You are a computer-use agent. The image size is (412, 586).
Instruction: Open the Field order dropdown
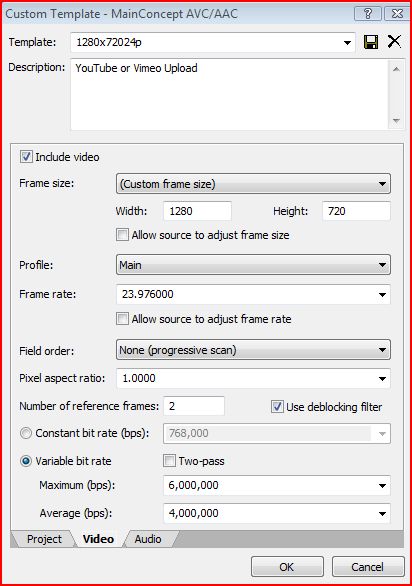[253, 350]
